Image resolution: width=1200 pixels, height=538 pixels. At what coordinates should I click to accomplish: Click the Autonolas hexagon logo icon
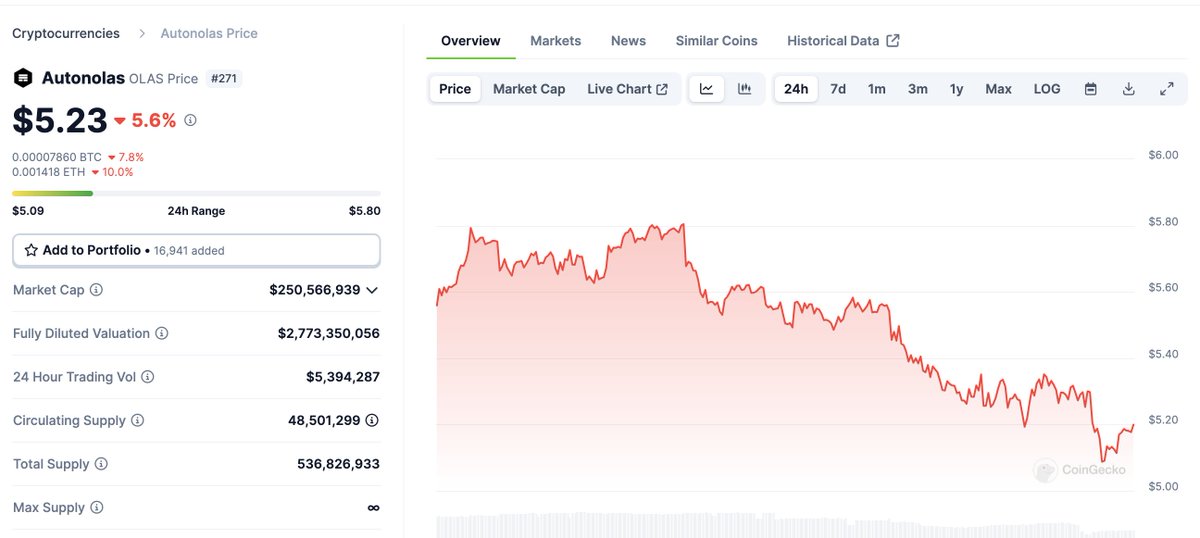point(23,78)
